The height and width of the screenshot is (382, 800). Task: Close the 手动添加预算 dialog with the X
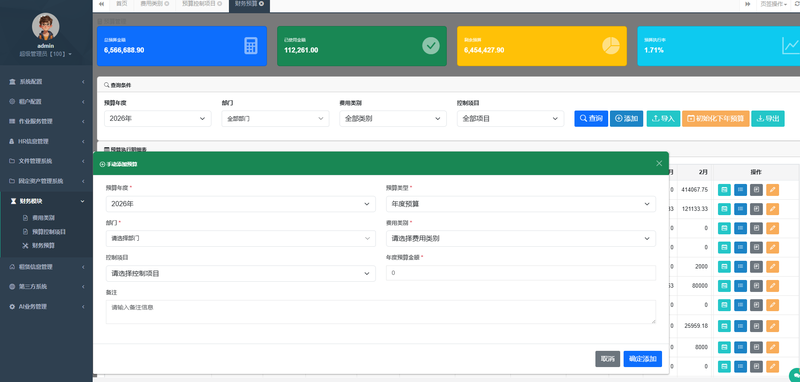pos(659,163)
